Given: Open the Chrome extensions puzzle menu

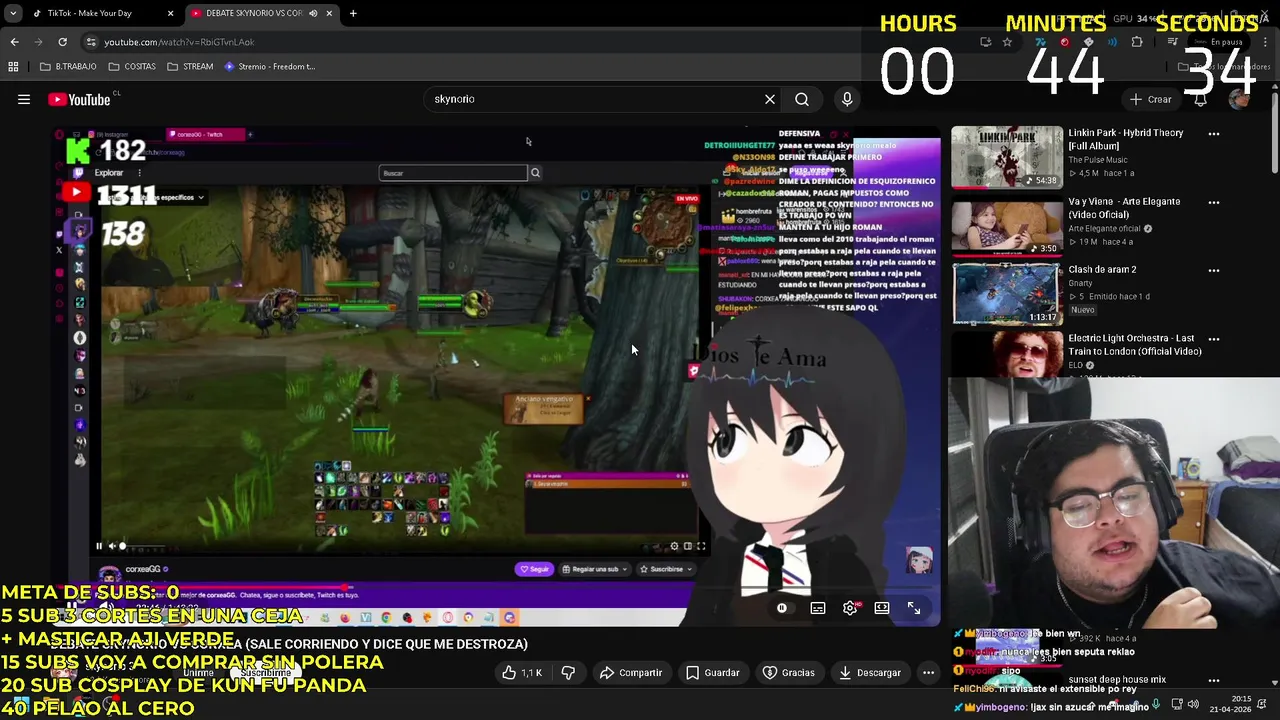Looking at the screenshot, I should (1137, 42).
